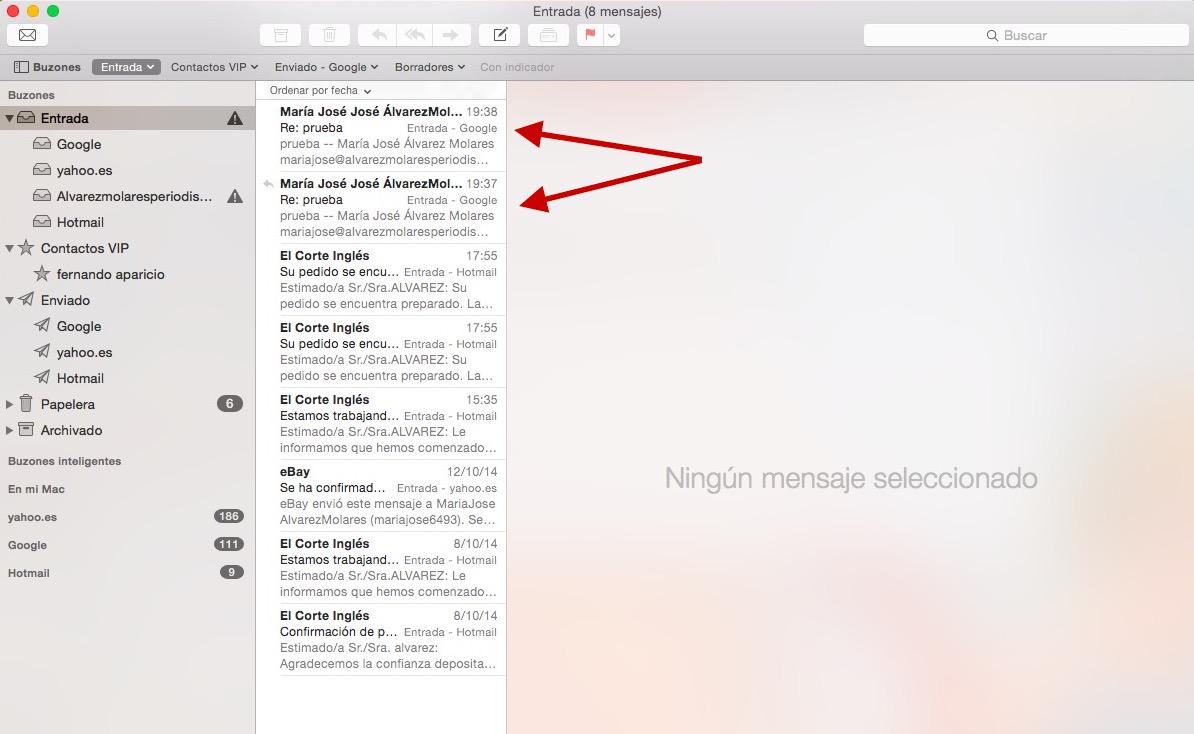This screenshot has width=1194, height=734.
Task: Select the Contactos VIP favorites tab
Action: 214,67
